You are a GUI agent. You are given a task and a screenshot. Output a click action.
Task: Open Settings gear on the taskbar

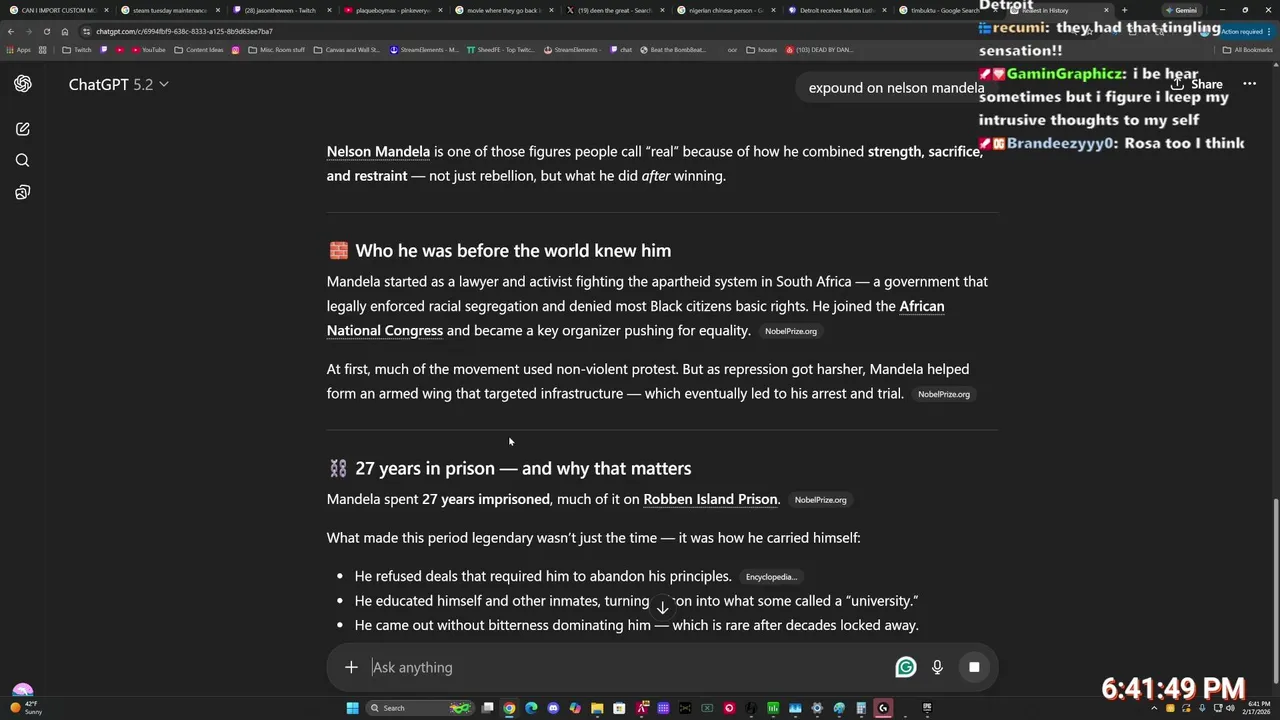click(817, 708)
